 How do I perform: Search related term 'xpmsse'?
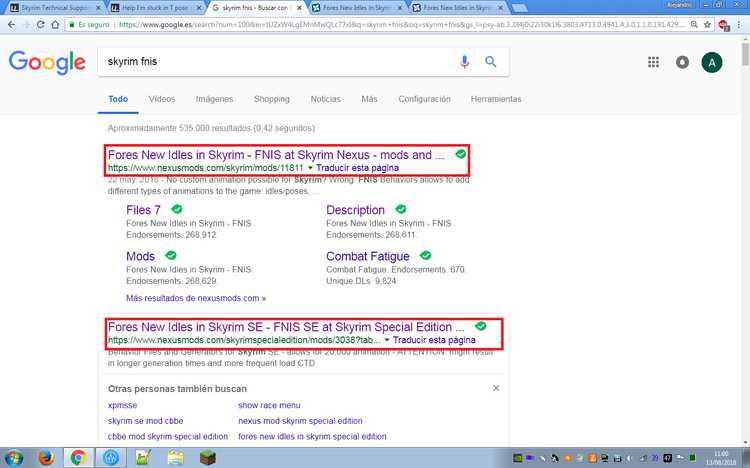click(122, 405)
